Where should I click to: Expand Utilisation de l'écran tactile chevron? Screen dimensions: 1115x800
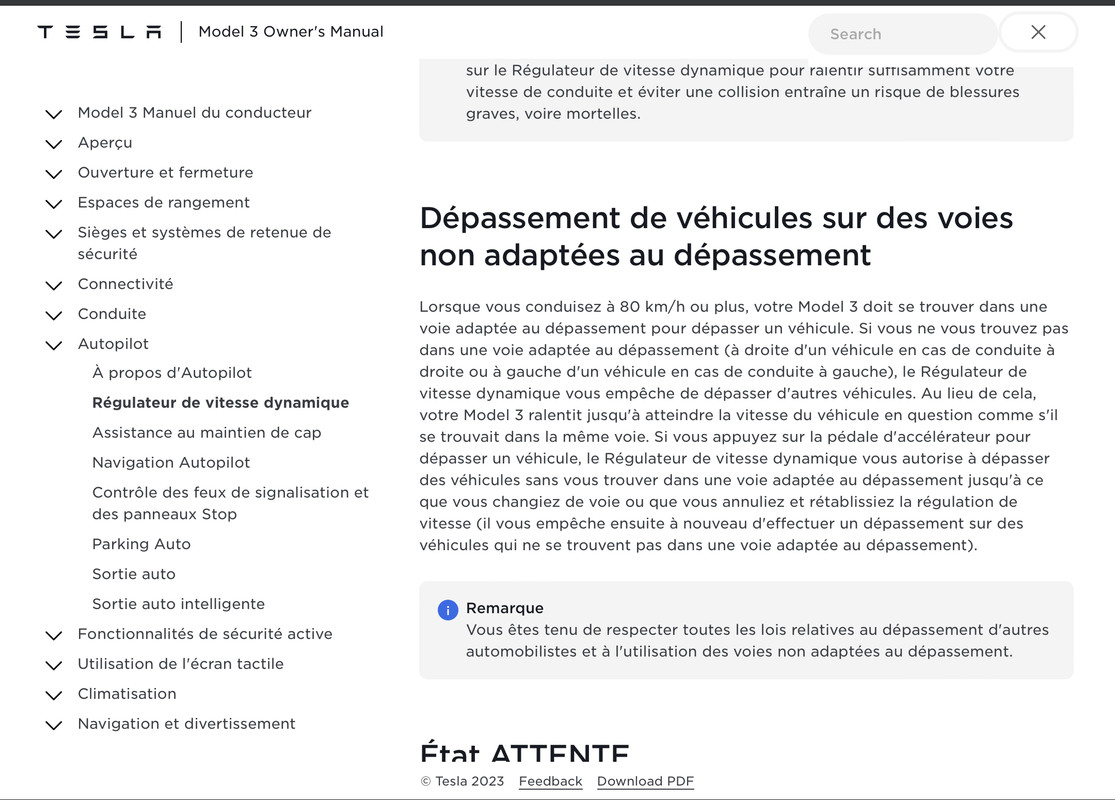coord(53,665)
